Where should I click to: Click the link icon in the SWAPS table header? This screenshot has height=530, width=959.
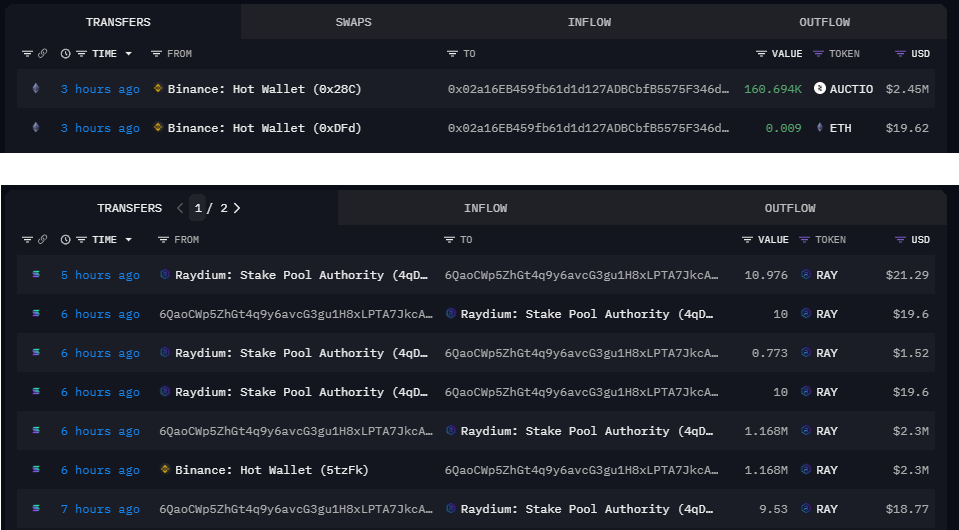42,53
